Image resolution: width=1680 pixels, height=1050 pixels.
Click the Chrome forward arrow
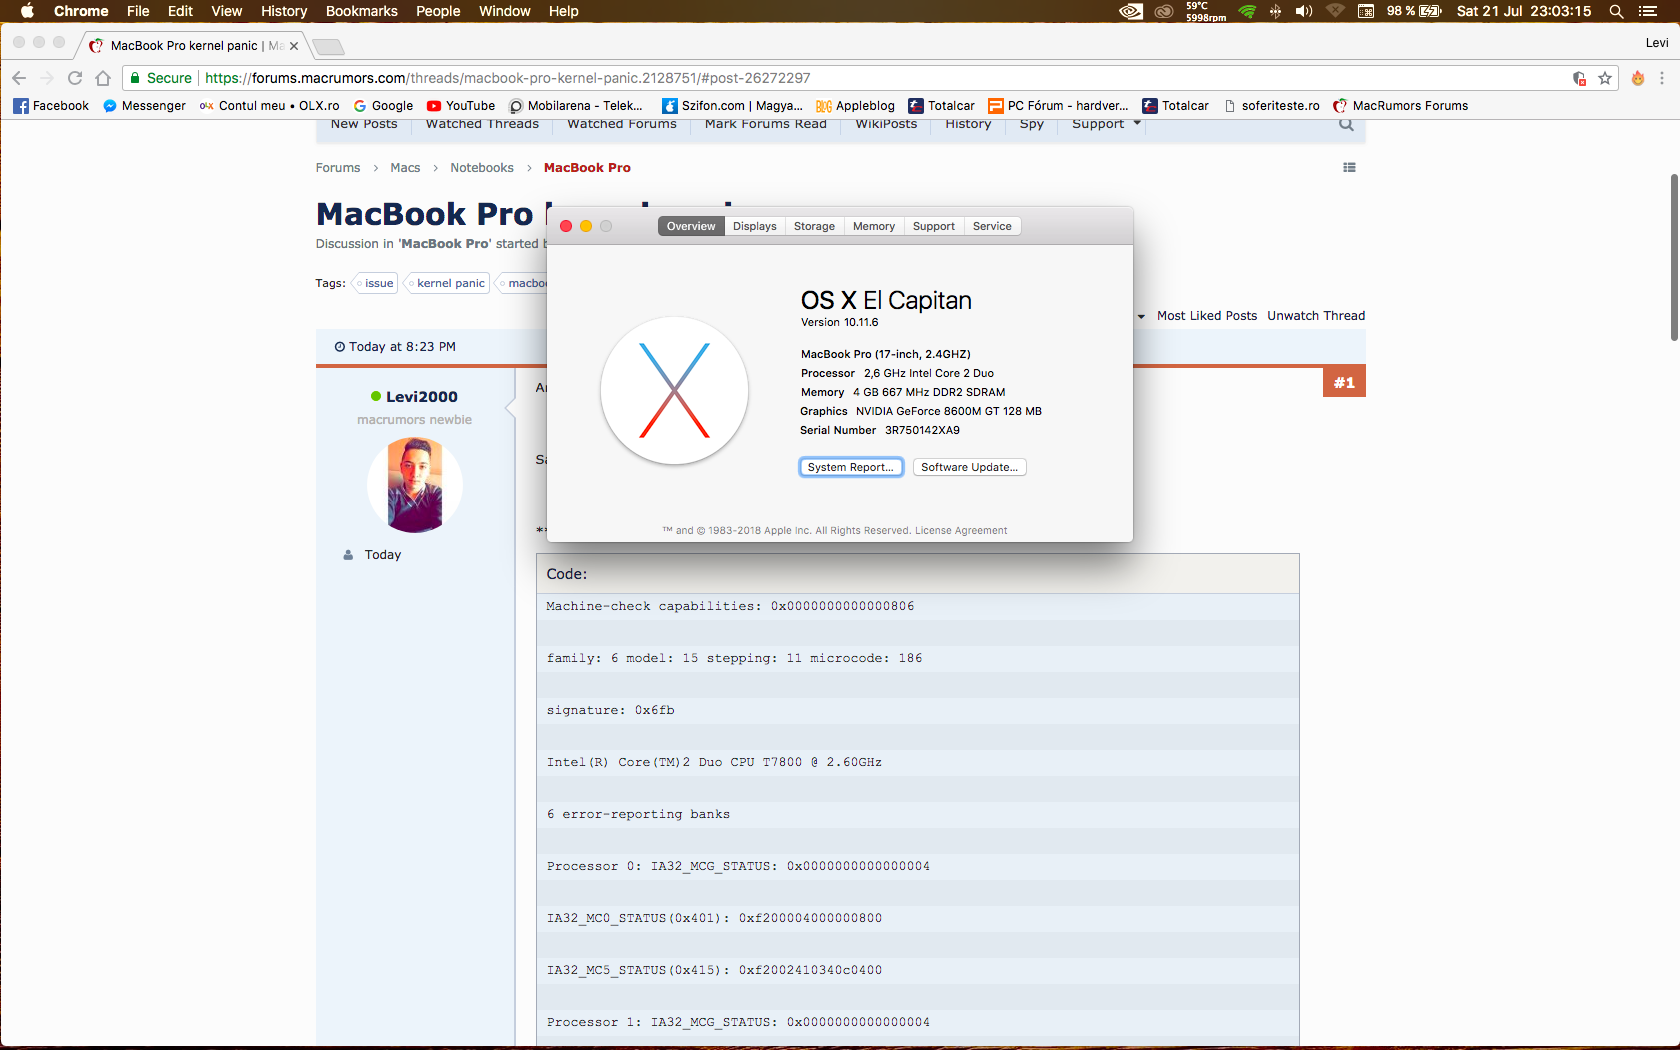47,78
